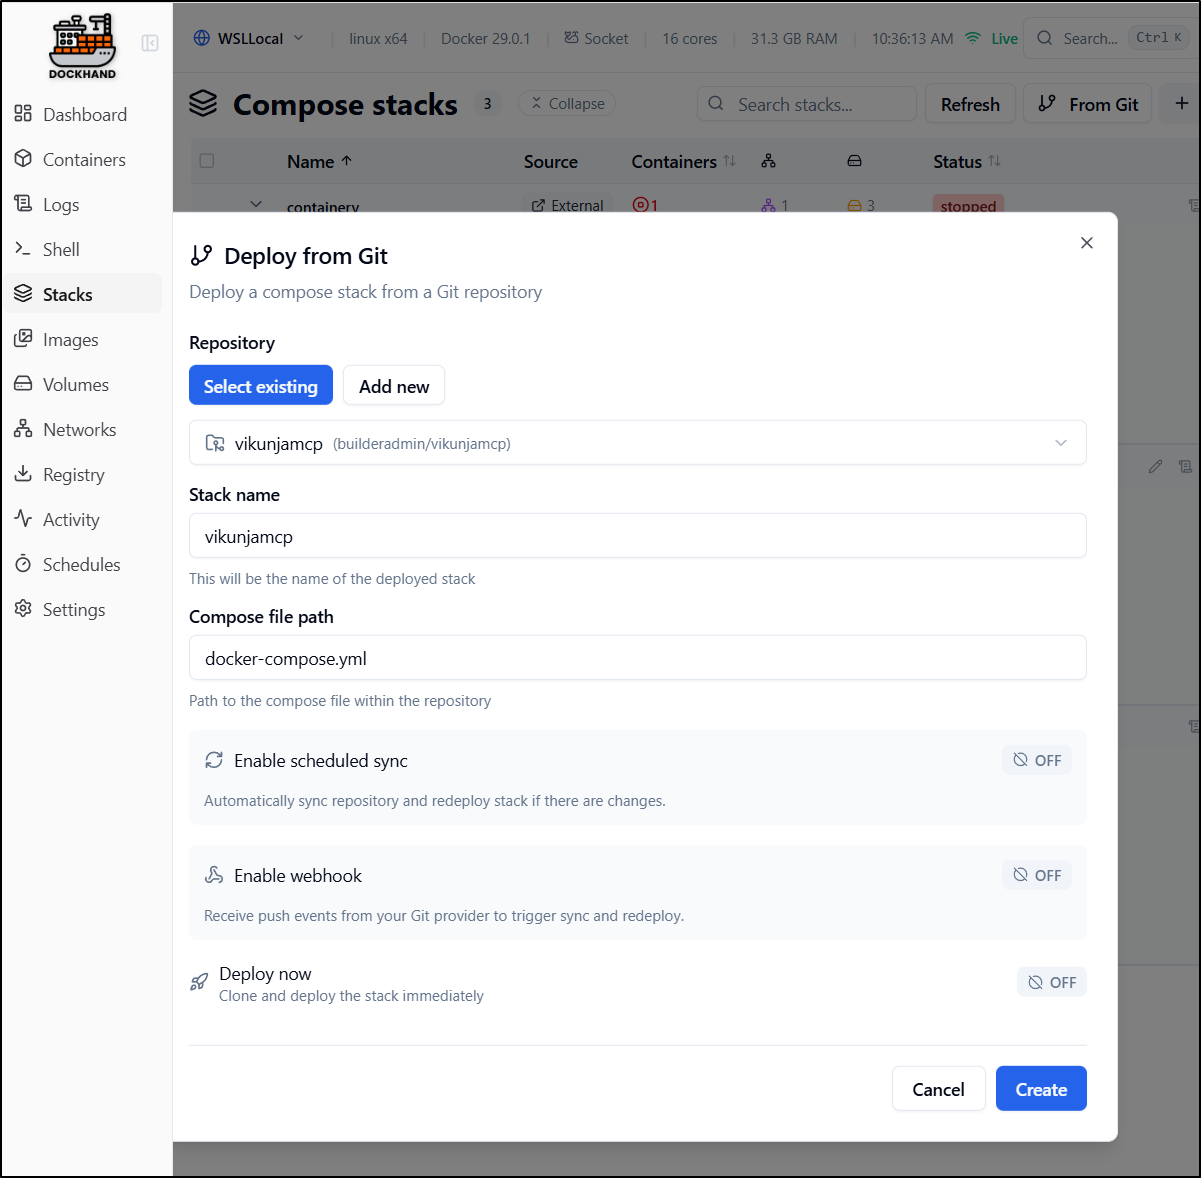1201x1178 pixels.
Task: Click the scheduled sync arrows icon
Action: [x=214, y=760]
